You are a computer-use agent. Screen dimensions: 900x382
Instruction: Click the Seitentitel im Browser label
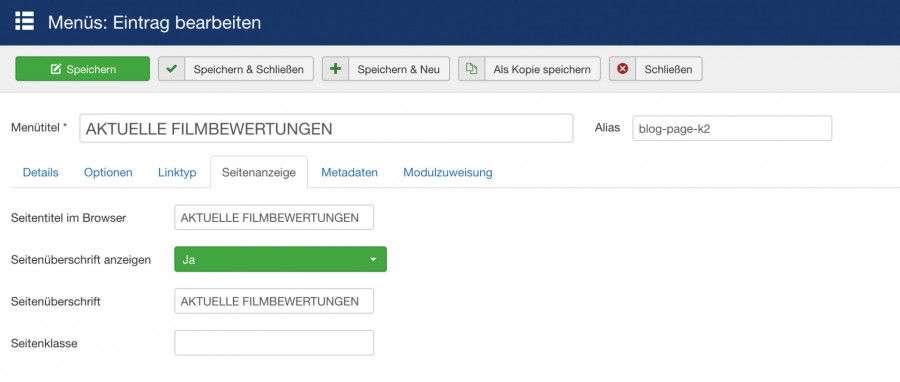click(69, 218)
